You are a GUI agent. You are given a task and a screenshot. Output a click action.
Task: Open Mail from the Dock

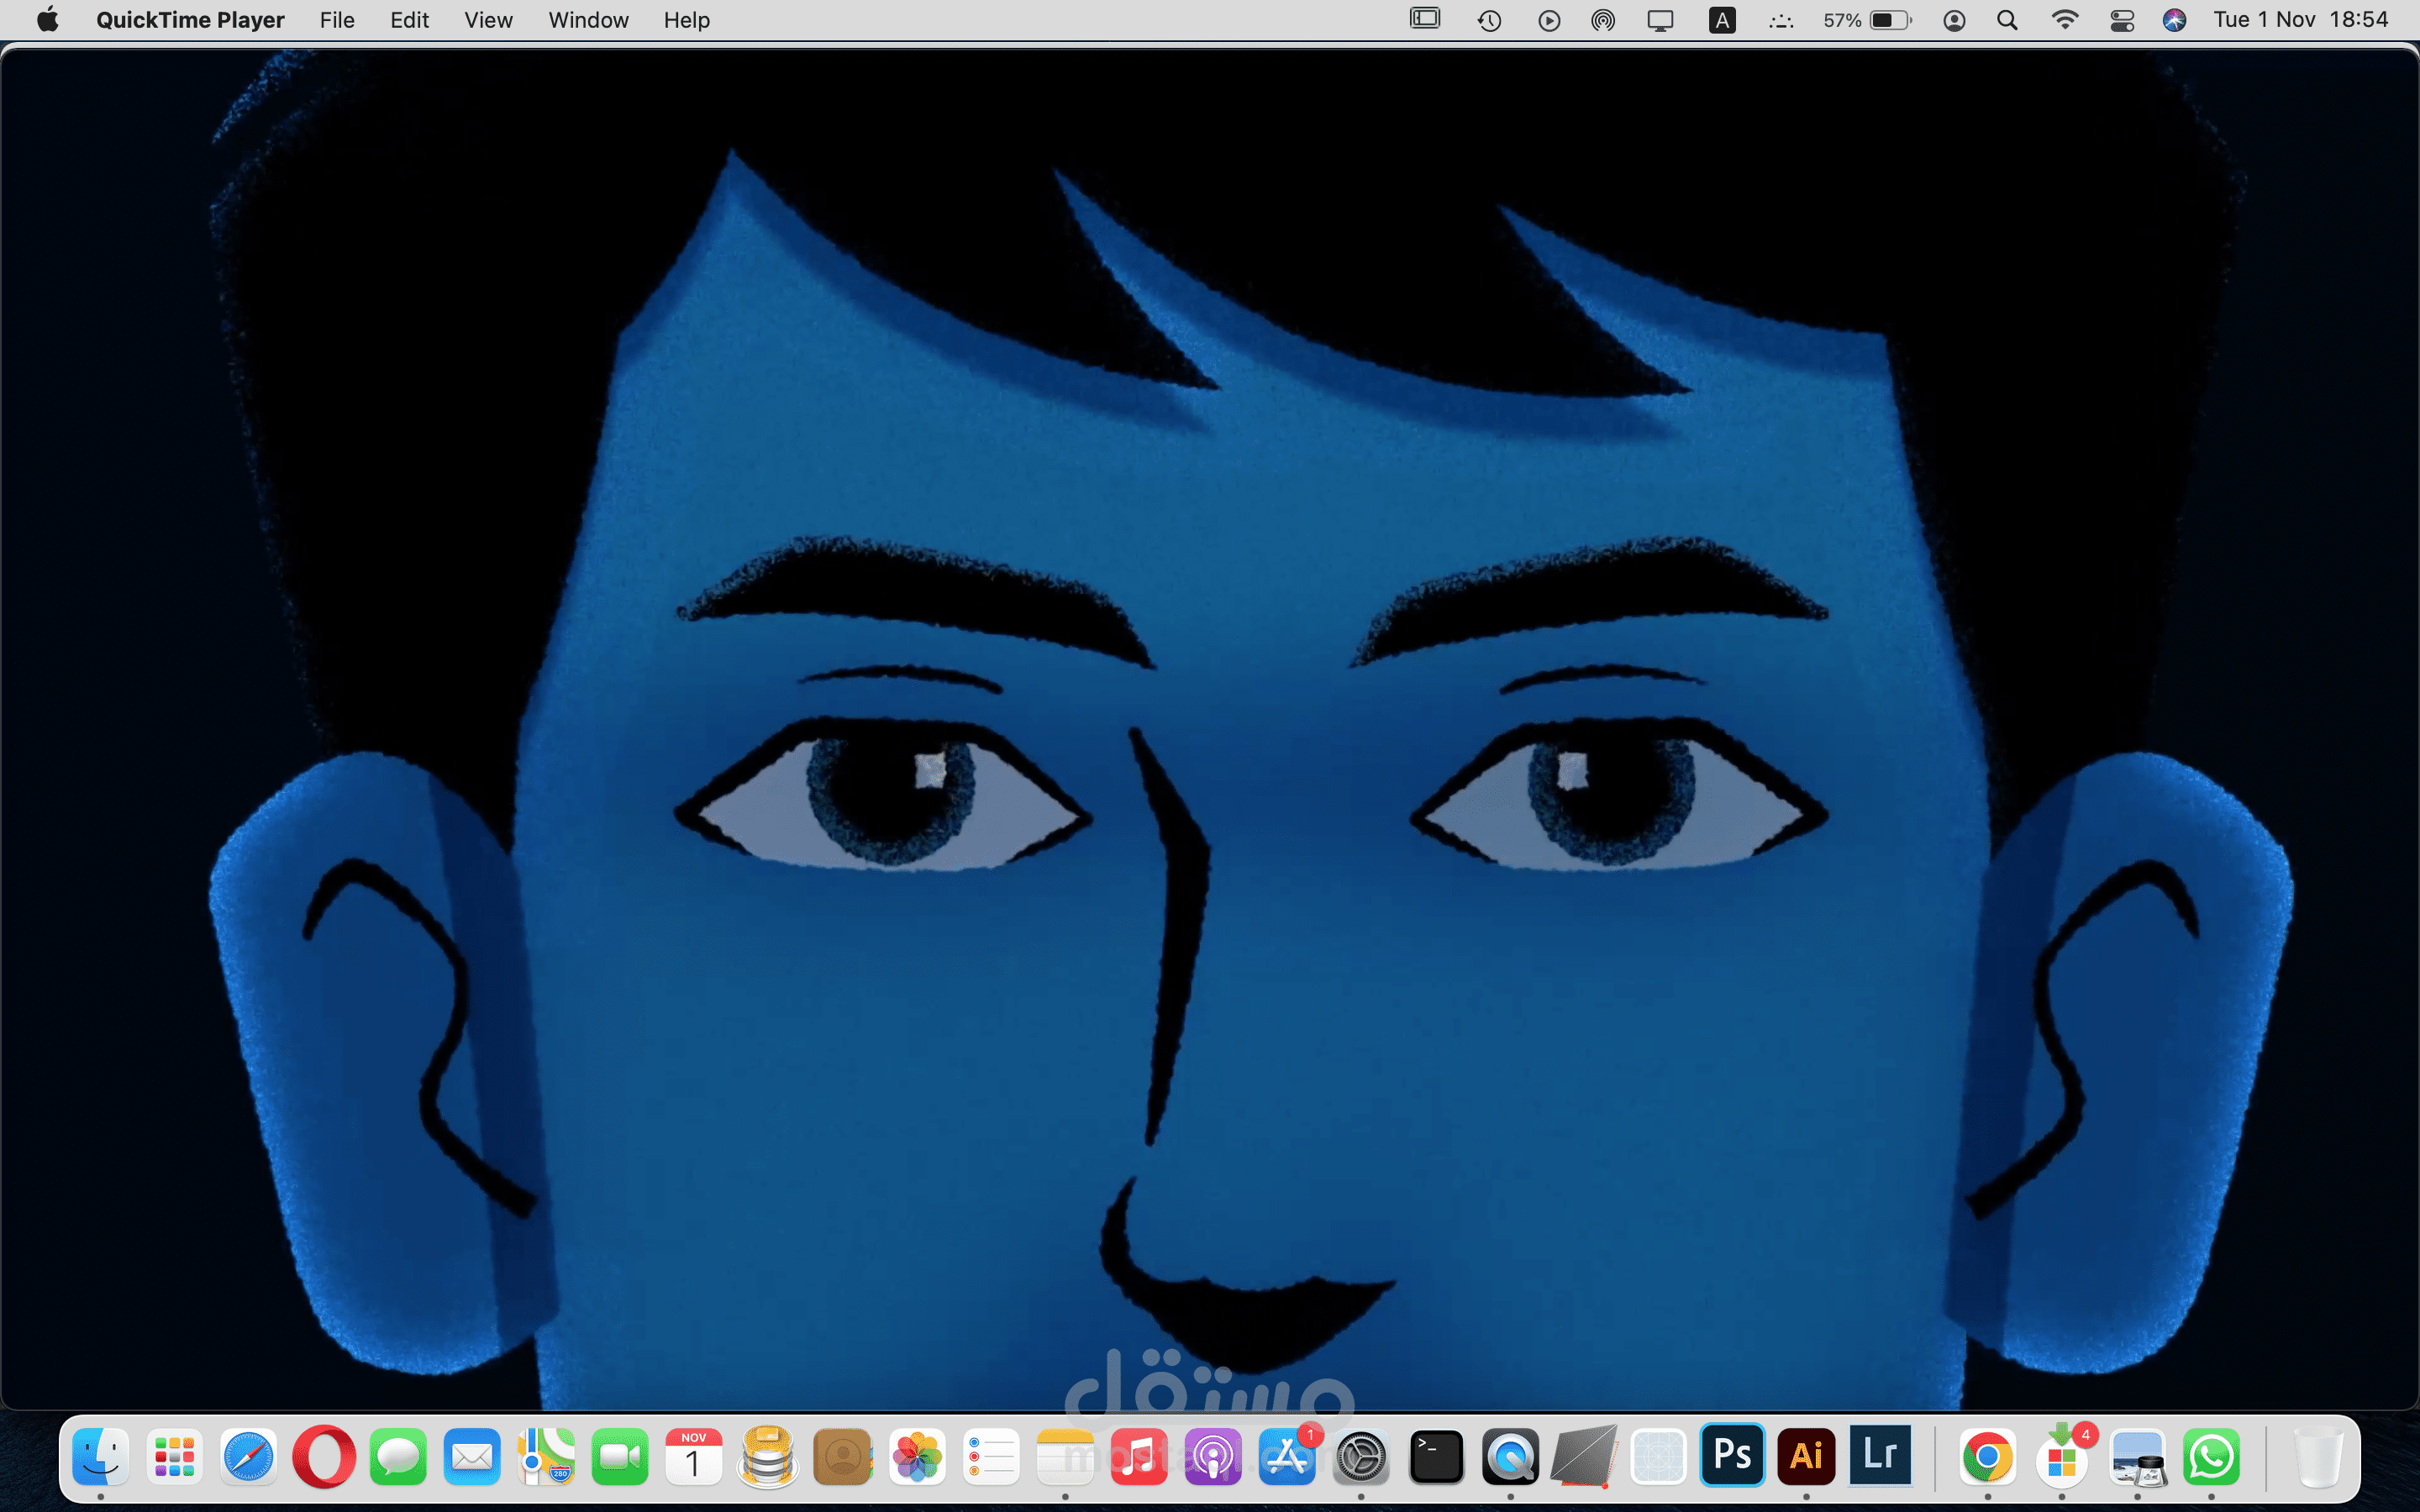tap(472, 1456)
